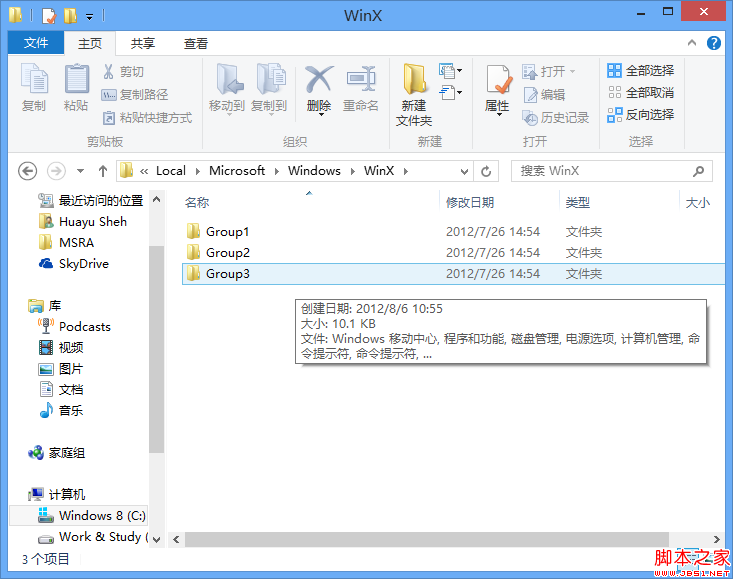Image resolution: width=733 pixels, height=579 pixels.
Task: Open the New item dropdown in ribbon
Action: click(x=451, y=71)
